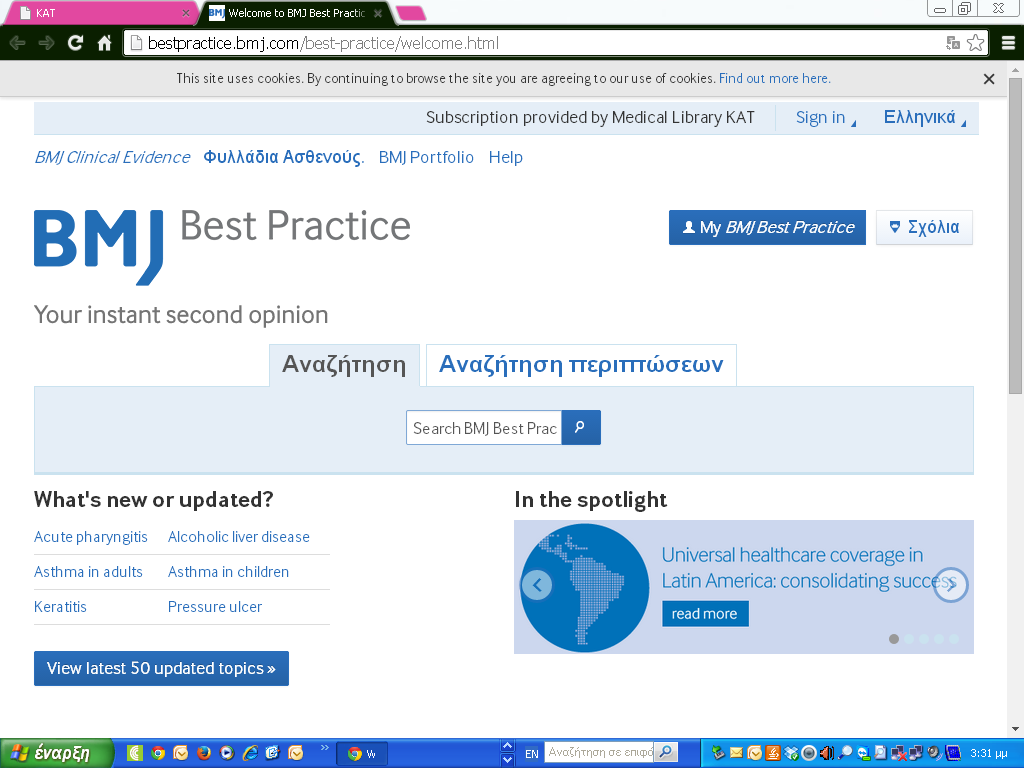
Task: Open the Acute pharyngitis topic
Action: (x=91, y=537)
